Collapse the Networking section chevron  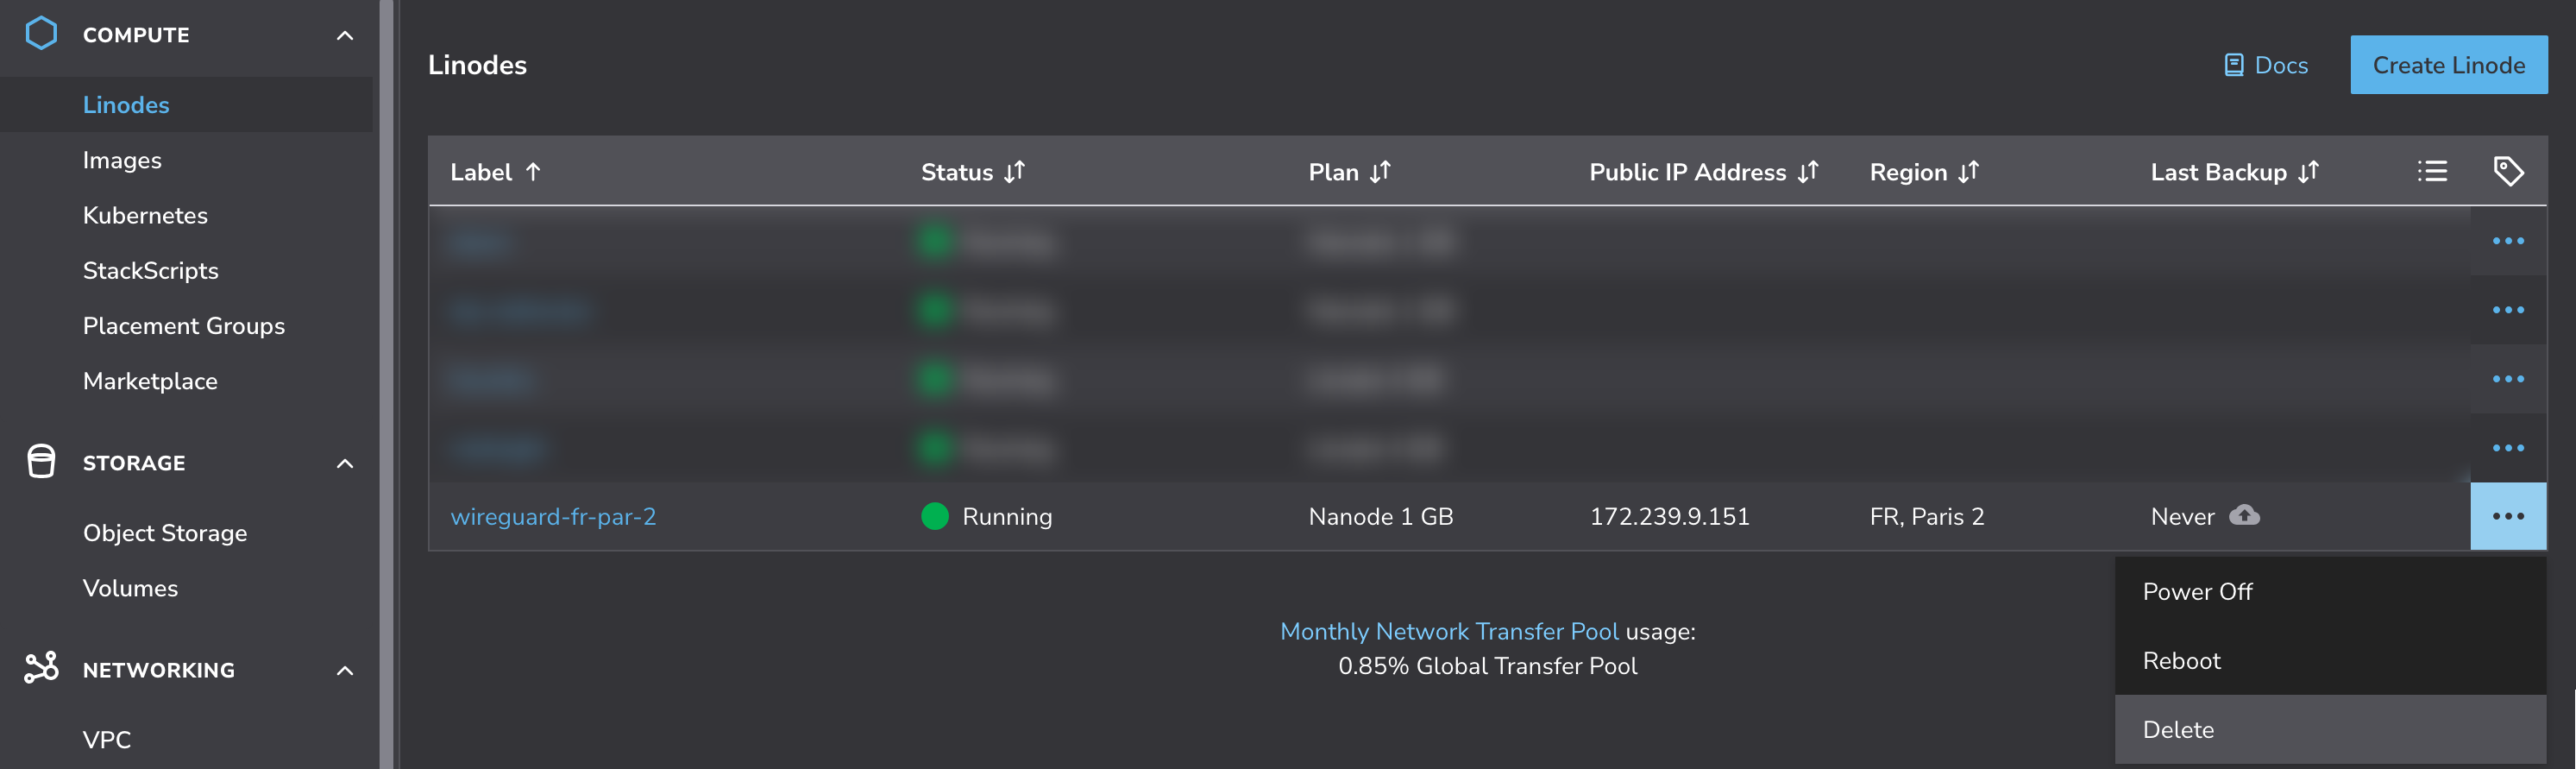(x=345, y=670)
